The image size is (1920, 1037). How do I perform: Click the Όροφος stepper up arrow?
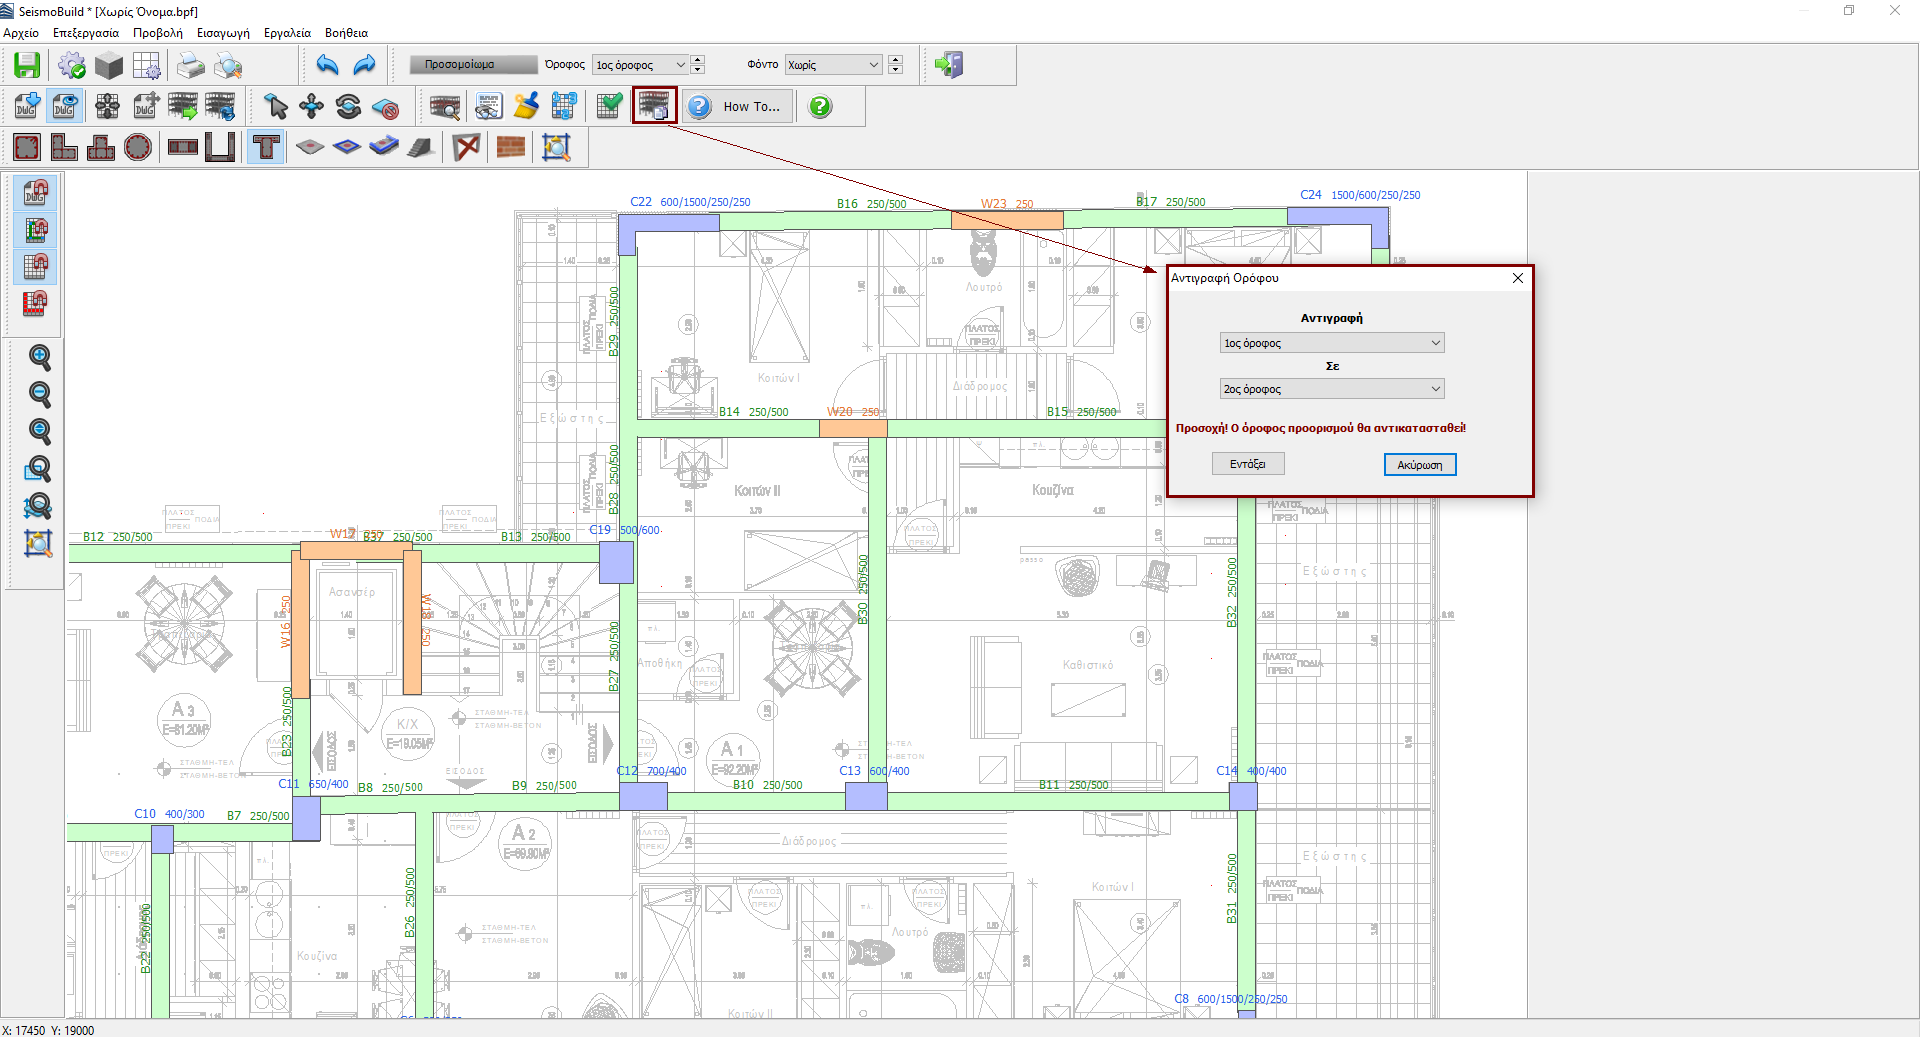click(x=698, y=60)
